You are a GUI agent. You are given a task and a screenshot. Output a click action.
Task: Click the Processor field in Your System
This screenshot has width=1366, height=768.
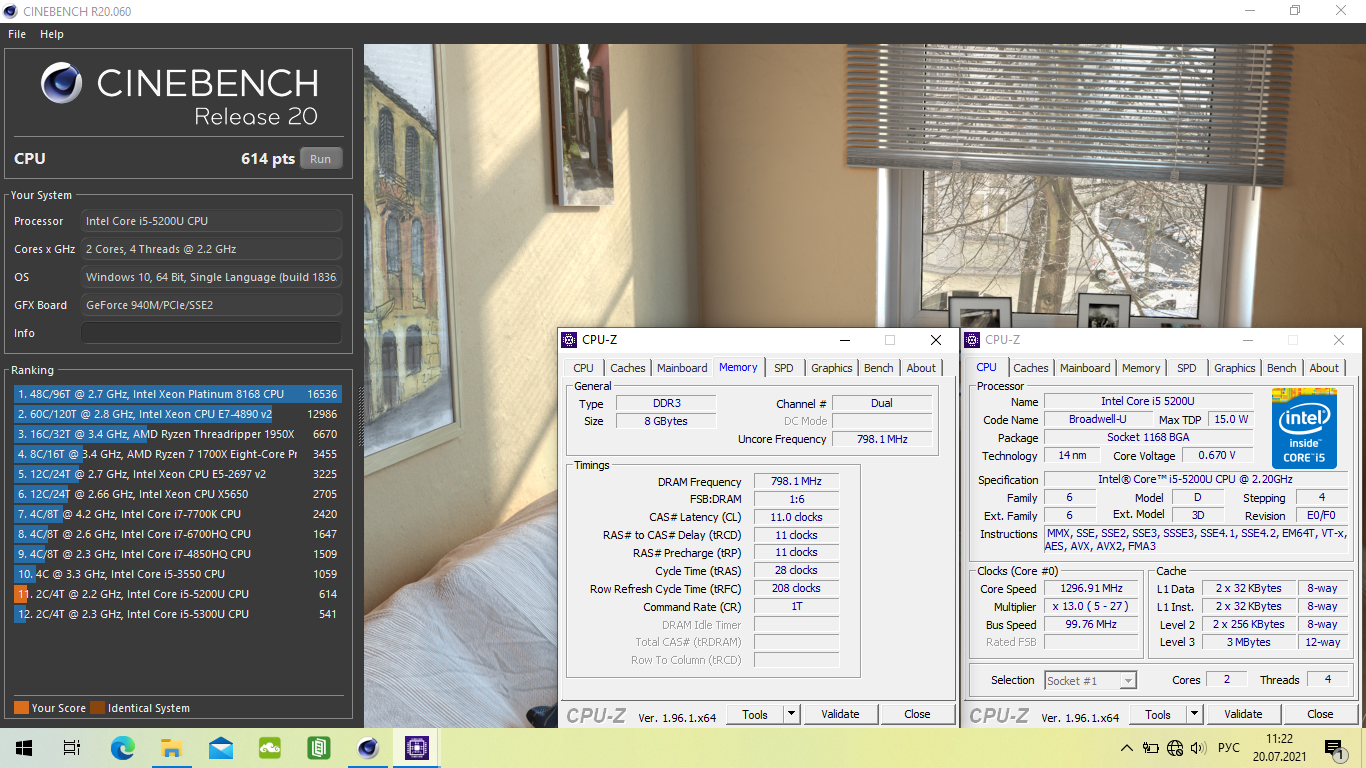pos(211,221)
